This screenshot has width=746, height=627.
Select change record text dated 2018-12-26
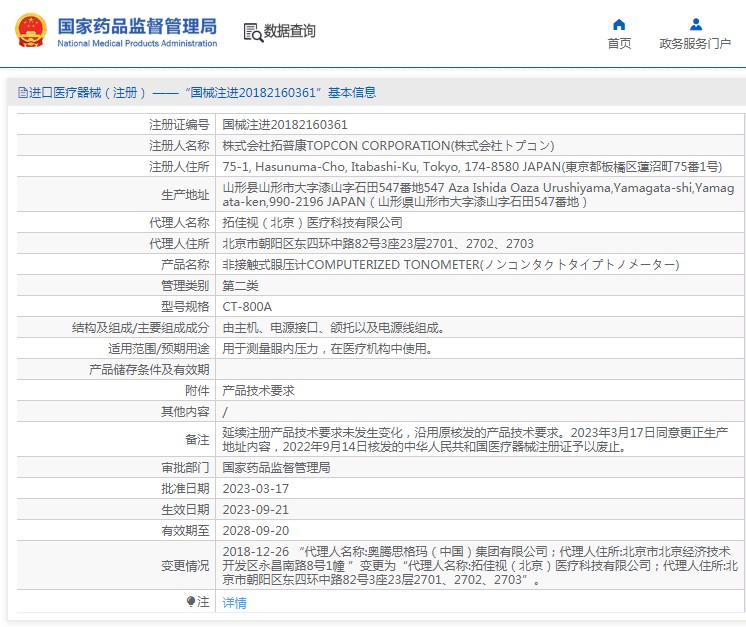pos(480,566)
